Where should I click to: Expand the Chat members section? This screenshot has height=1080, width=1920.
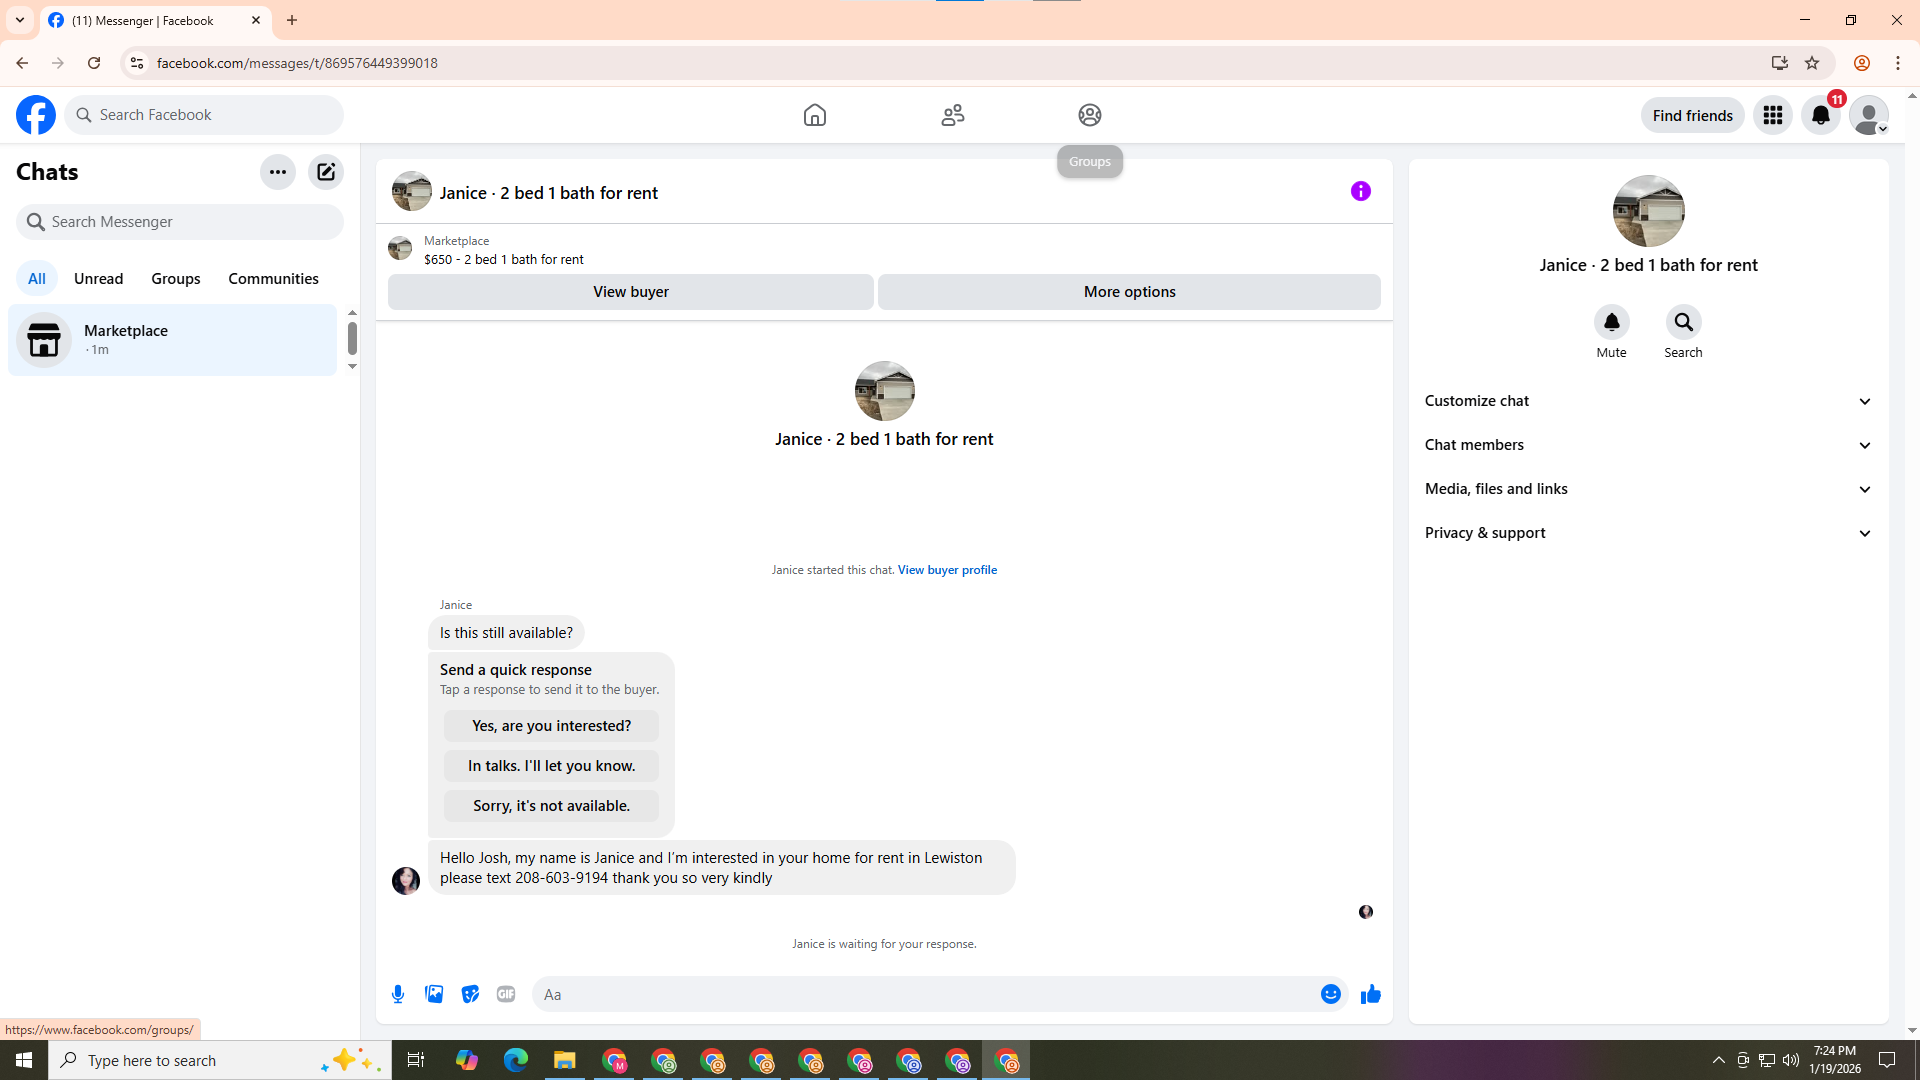click(x=1648, y=445)
